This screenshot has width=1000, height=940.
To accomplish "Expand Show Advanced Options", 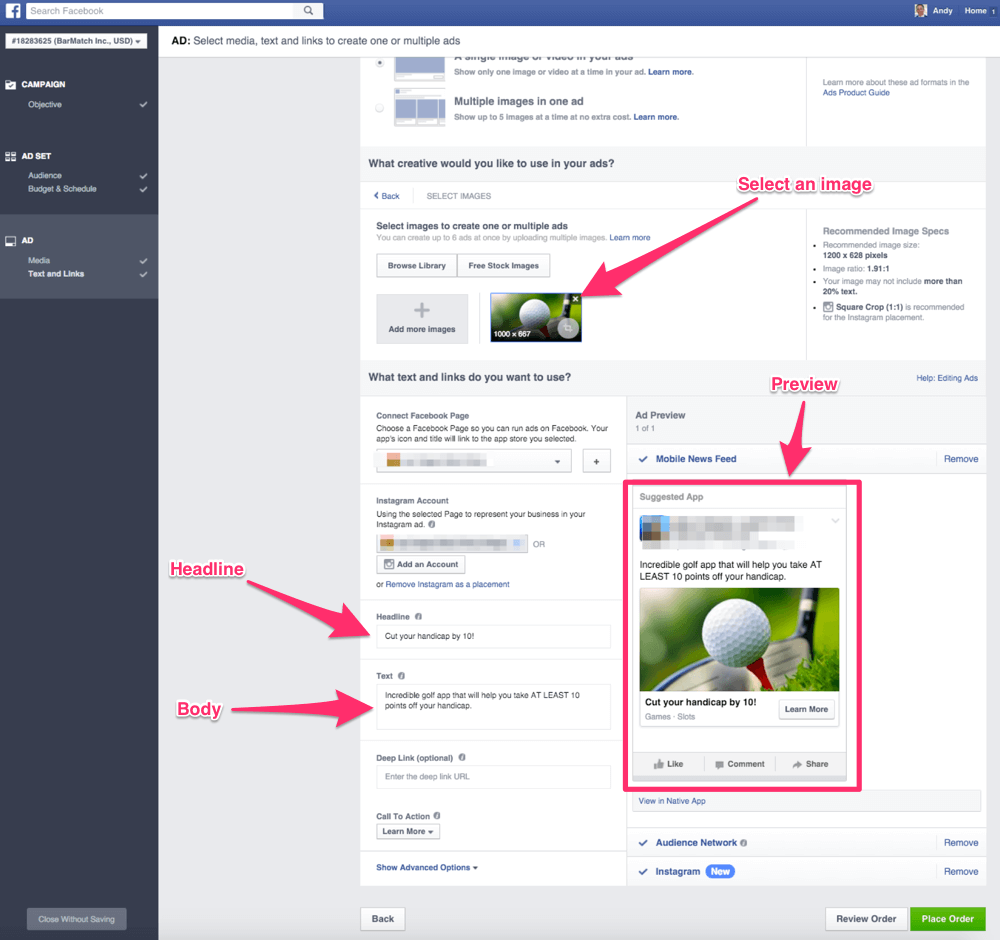I will tap(427, 868).
